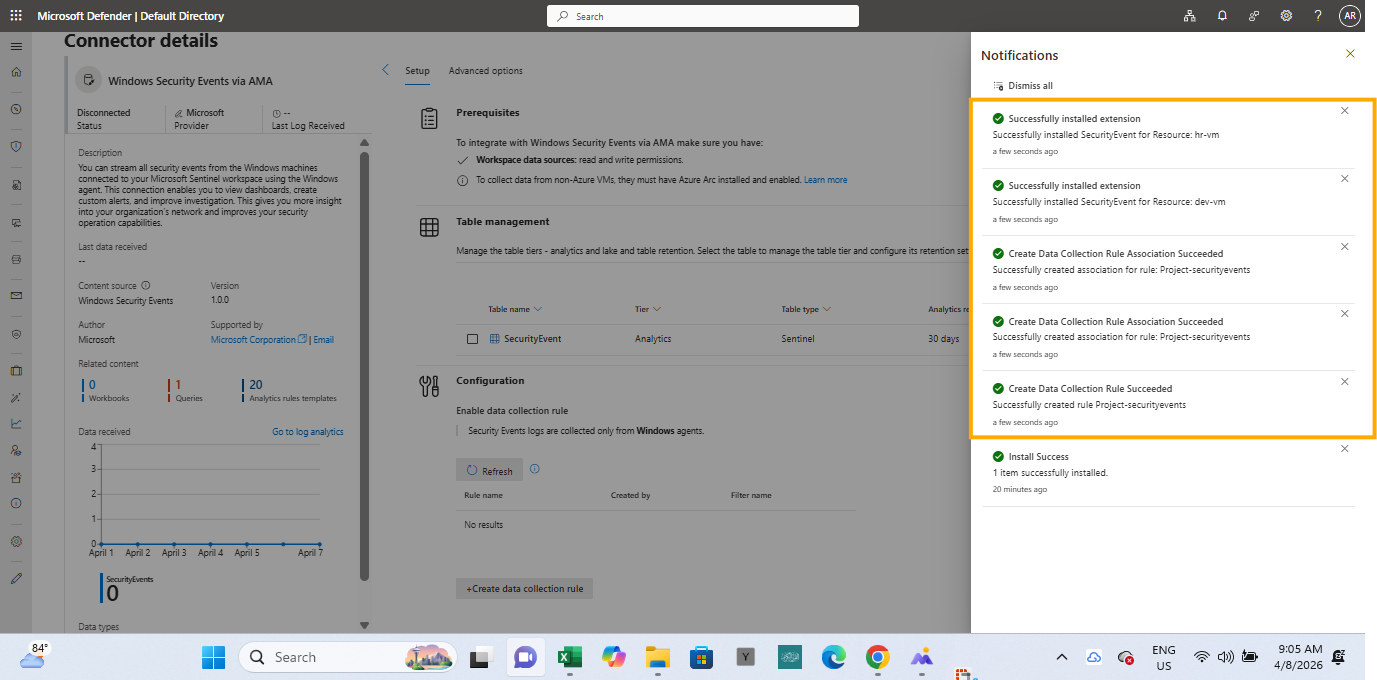This screenshot has width=1377, height=680.
Task: Click the 0 Workbooks related content
Action: click(104, 390)
